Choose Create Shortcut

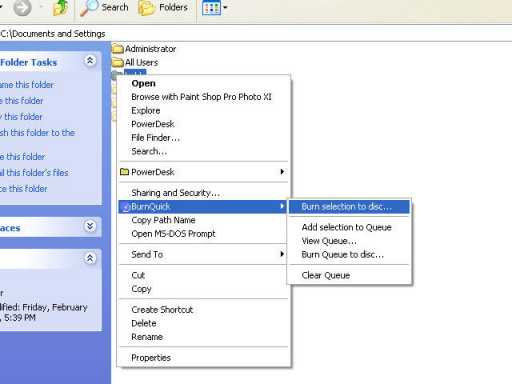(204, 310)
